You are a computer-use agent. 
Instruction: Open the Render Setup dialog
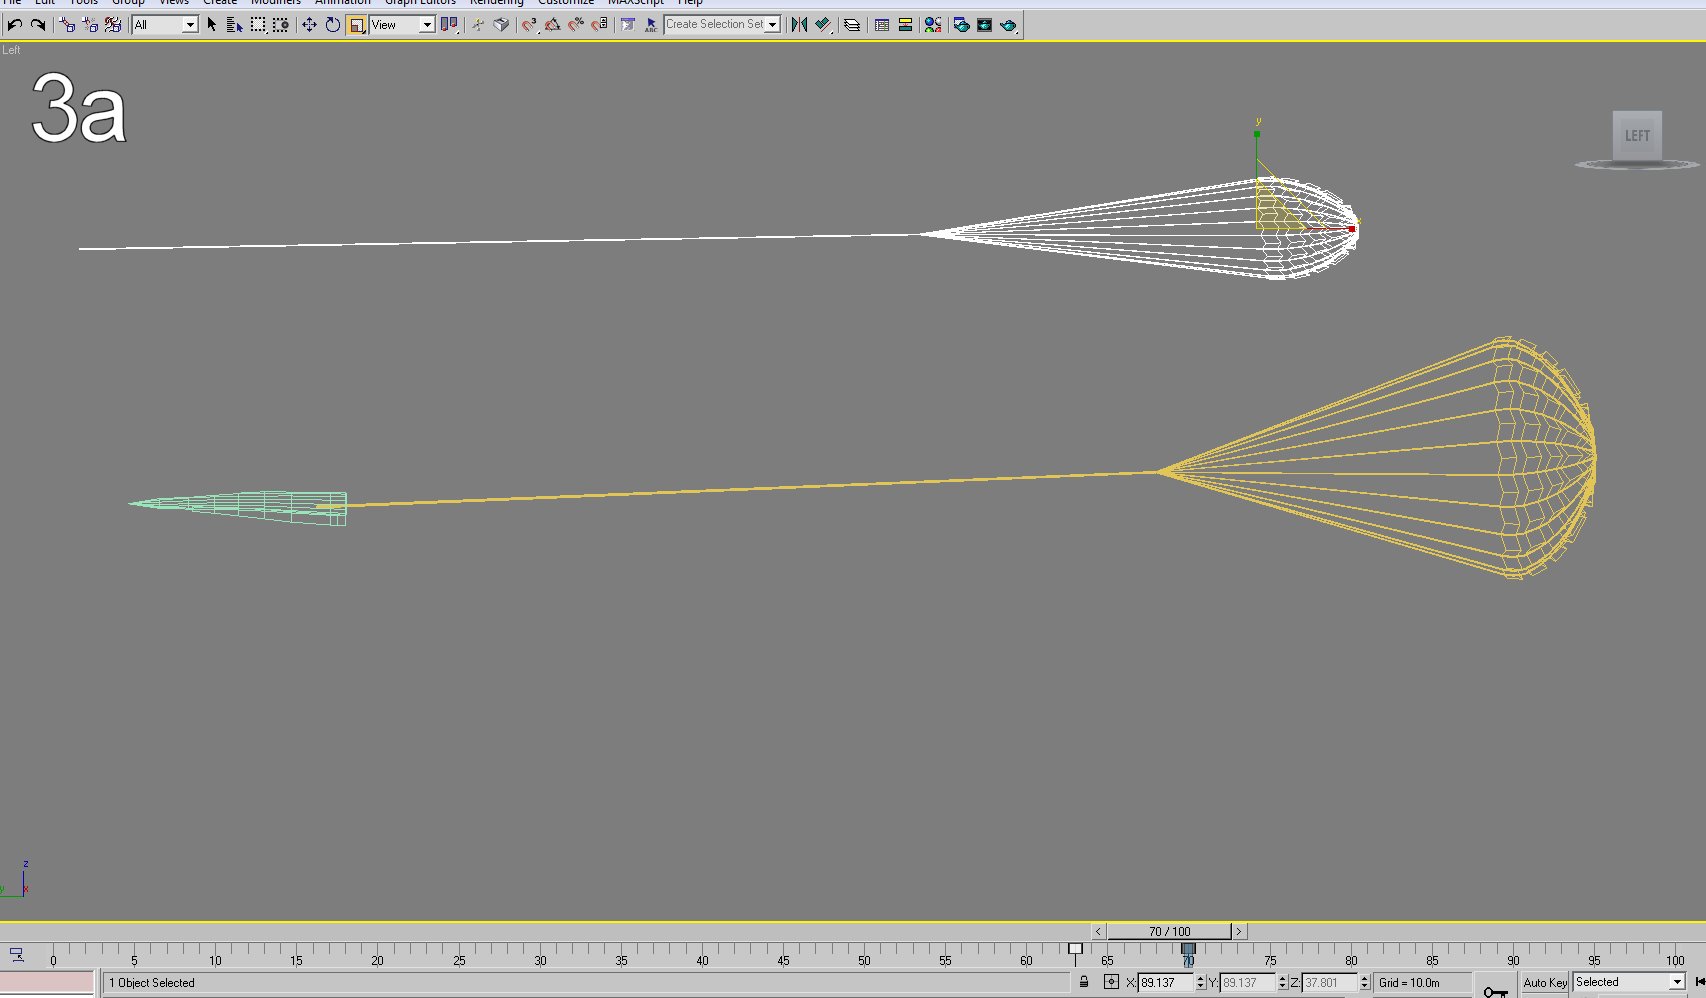pyautogui.click(x=961, y=25)
